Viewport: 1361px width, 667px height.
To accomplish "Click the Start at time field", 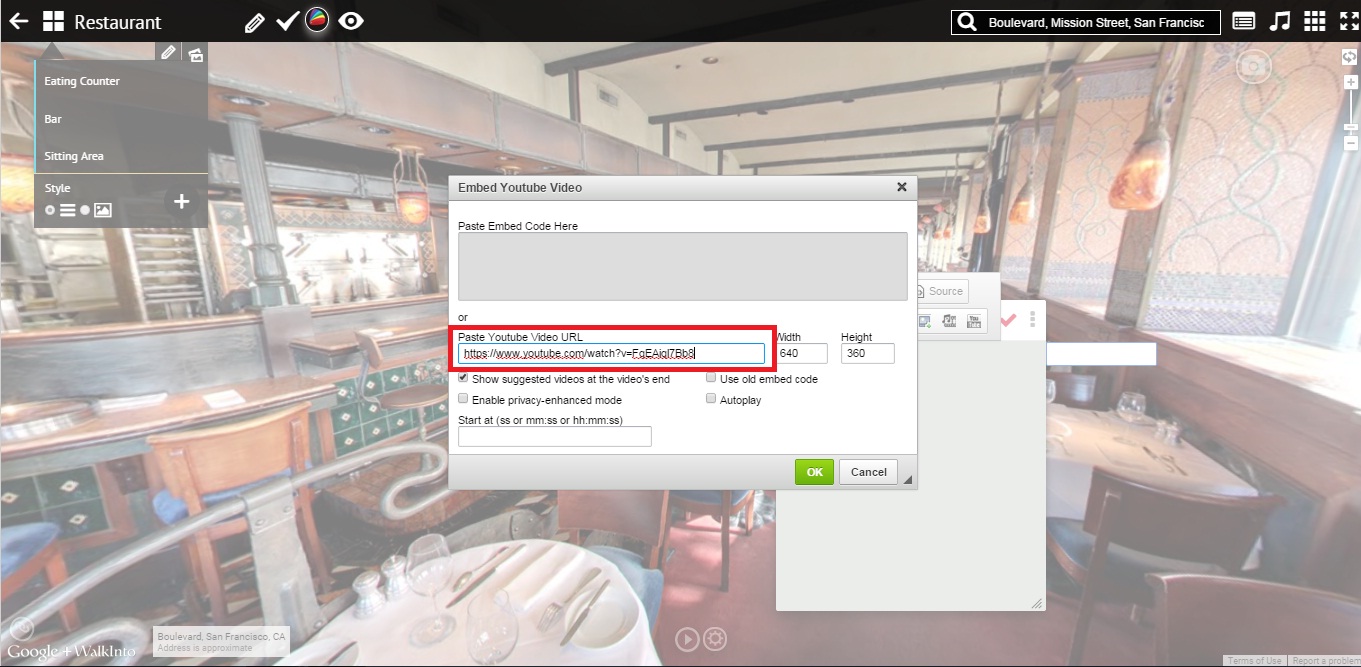I will (x=555, y=436).
